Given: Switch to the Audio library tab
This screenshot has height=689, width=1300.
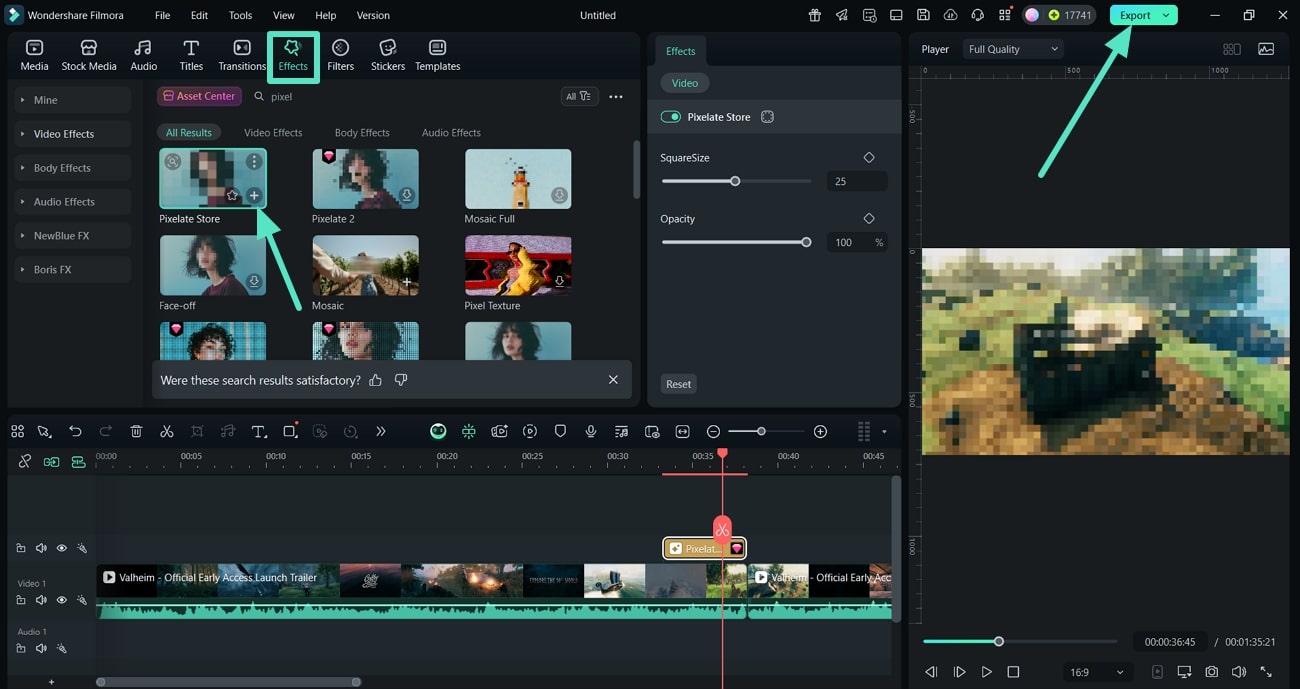Looking at the screenshot, I should (144, 55).
